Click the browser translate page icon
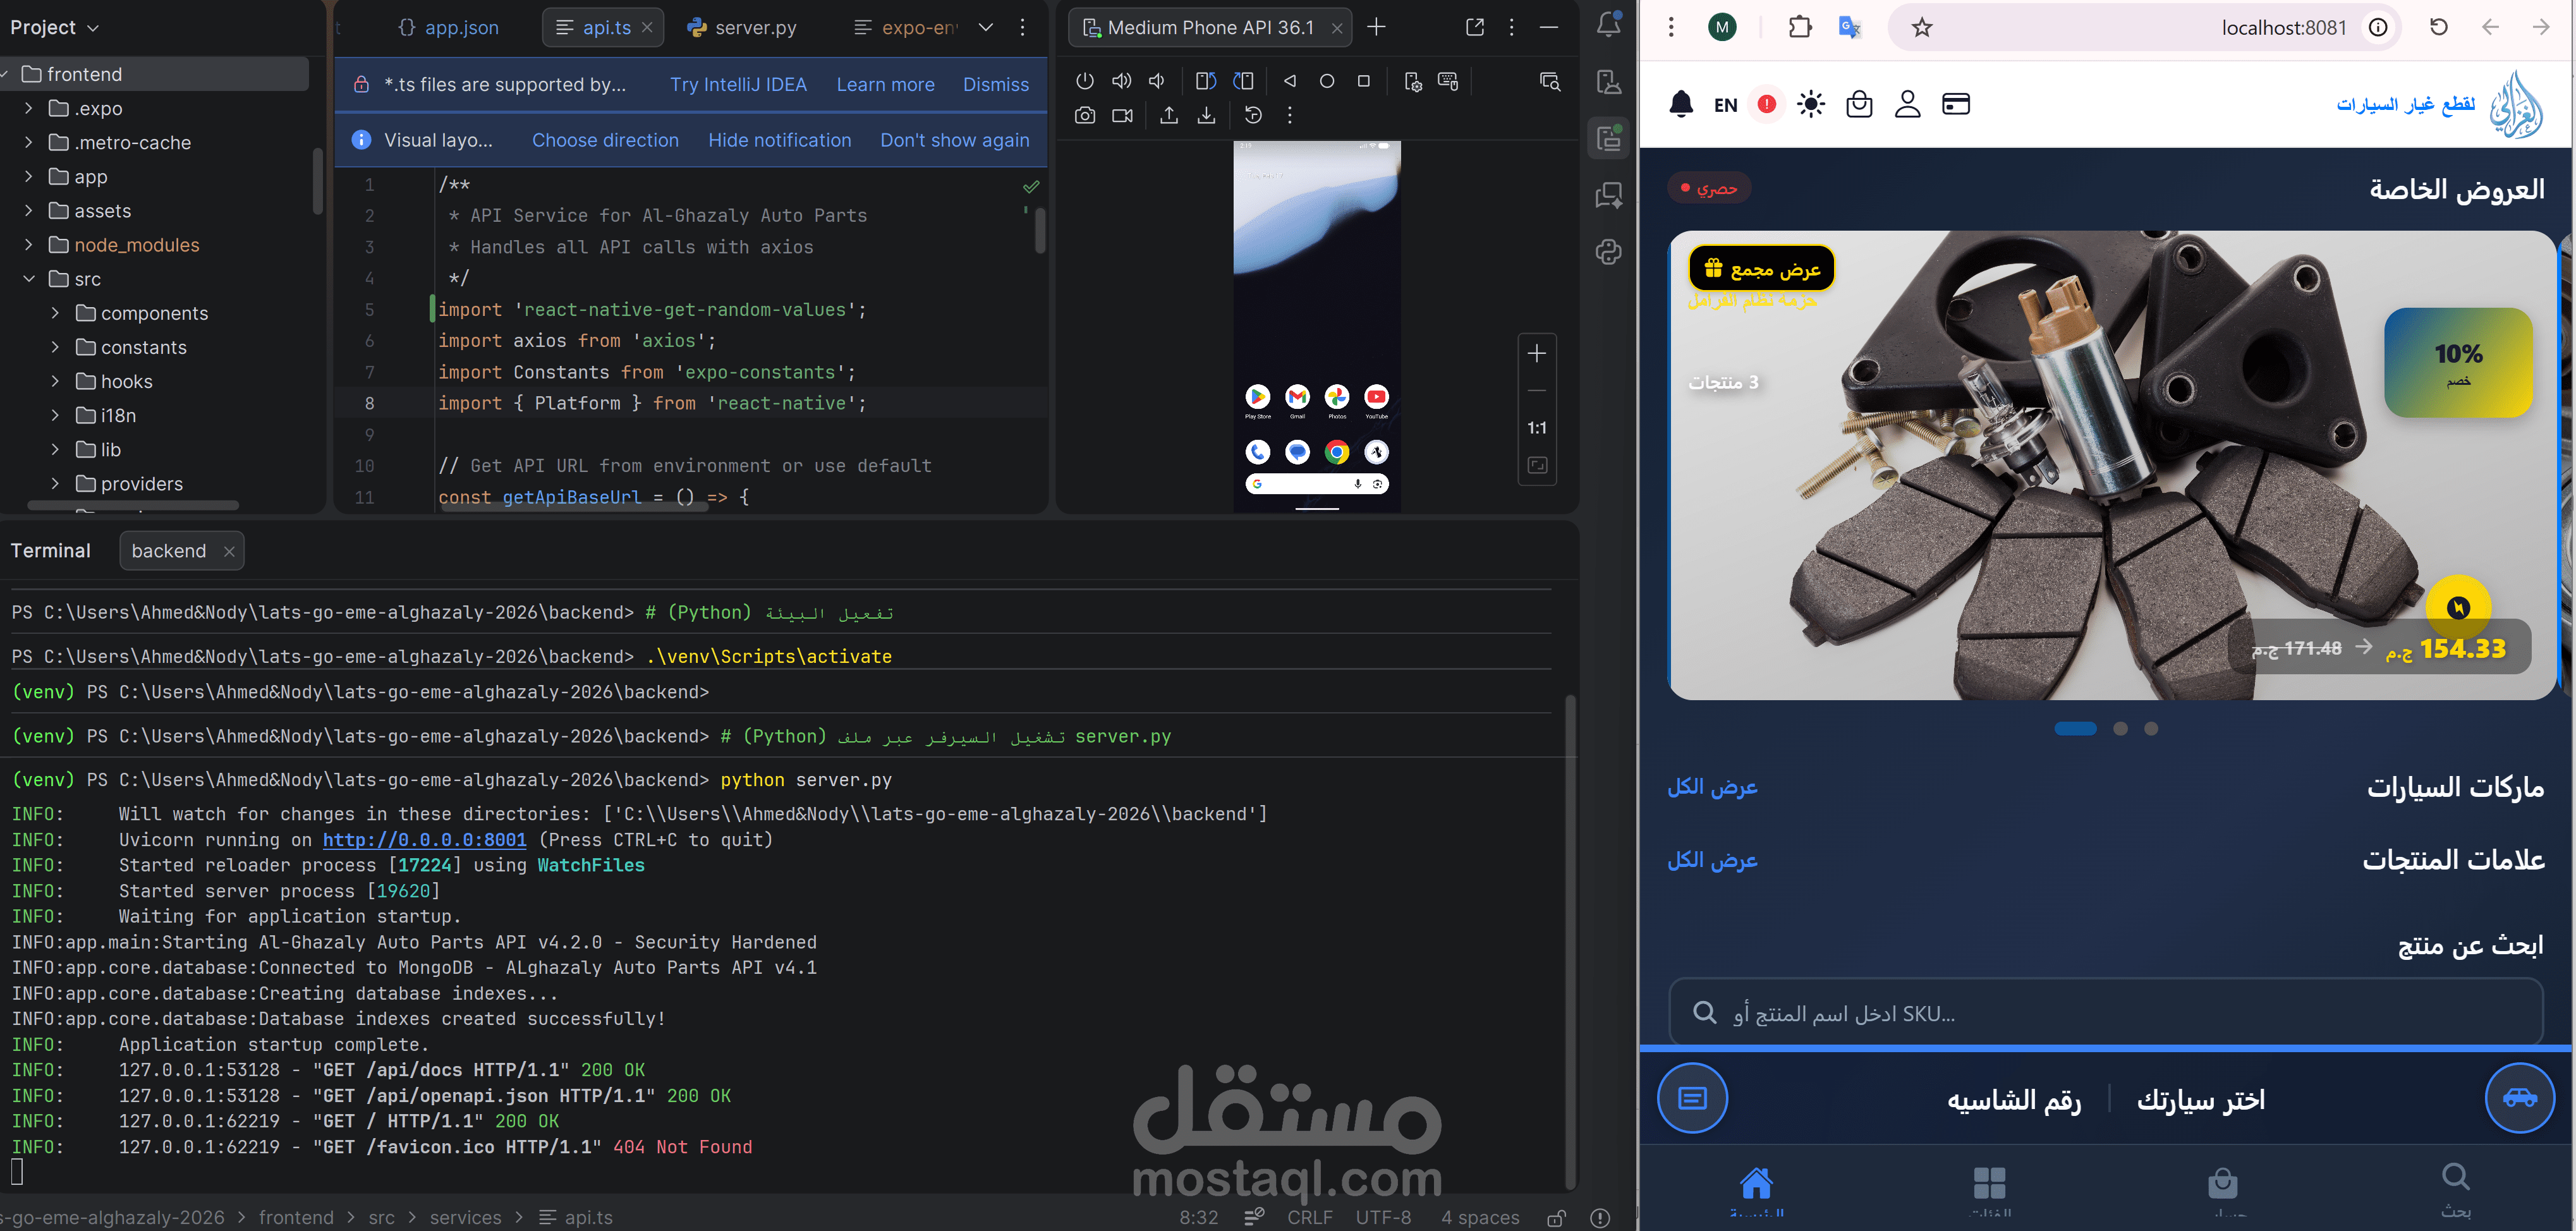2576x1231 pixels. 1850,28
